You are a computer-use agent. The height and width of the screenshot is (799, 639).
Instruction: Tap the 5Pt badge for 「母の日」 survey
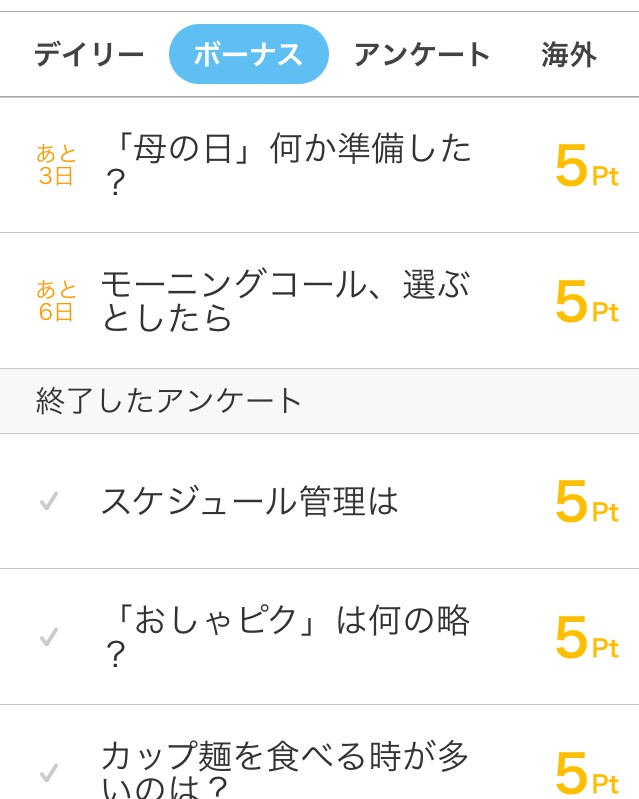[x=586, y=166]
